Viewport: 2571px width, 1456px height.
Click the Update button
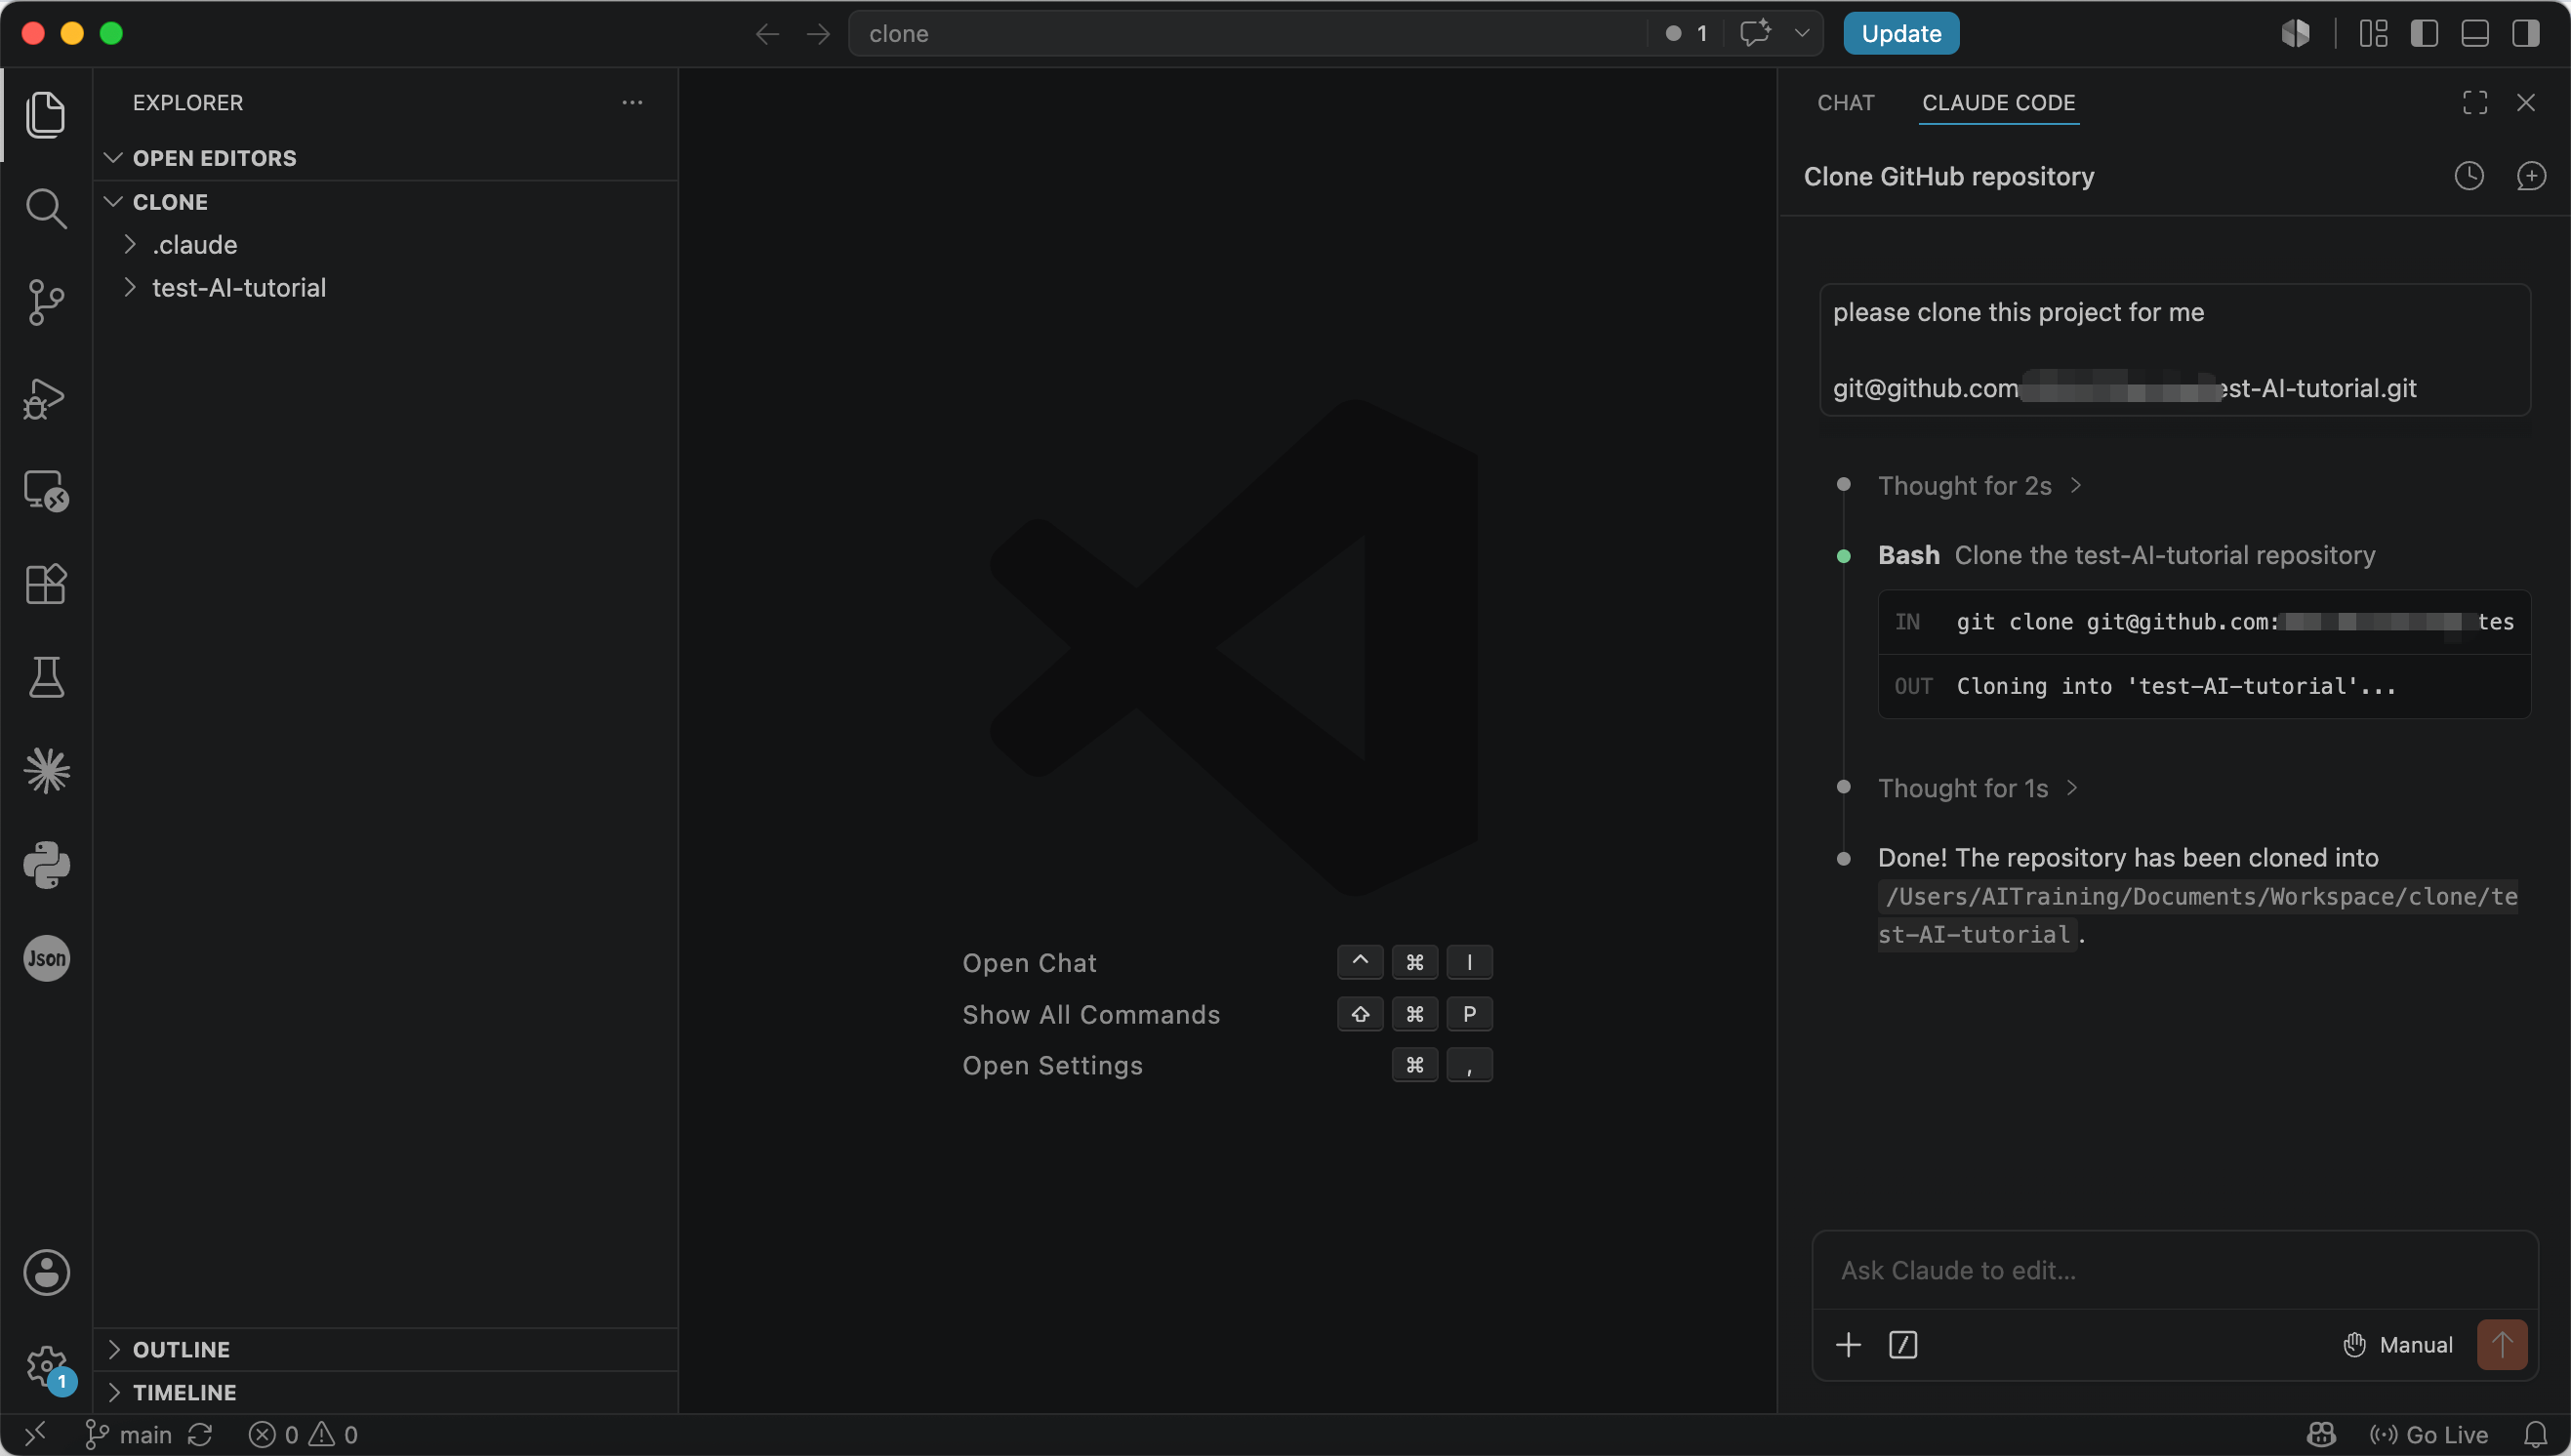click(x=1901, y=33)
